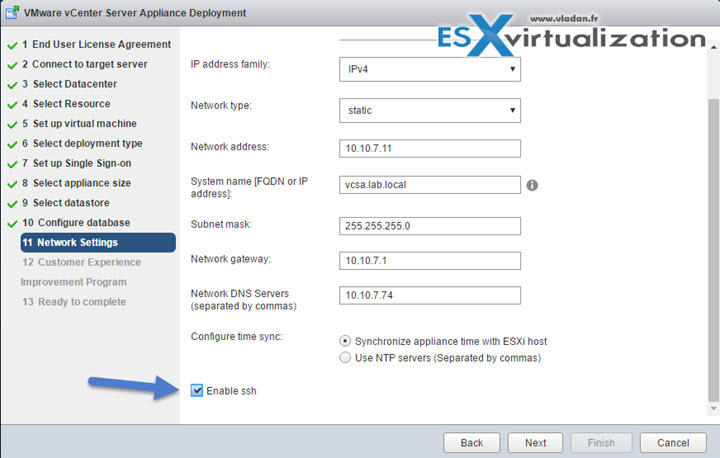The height and width of the screenshot is (458, 720).
Task: Click the Back button
Action: click(x=472, y=443)
